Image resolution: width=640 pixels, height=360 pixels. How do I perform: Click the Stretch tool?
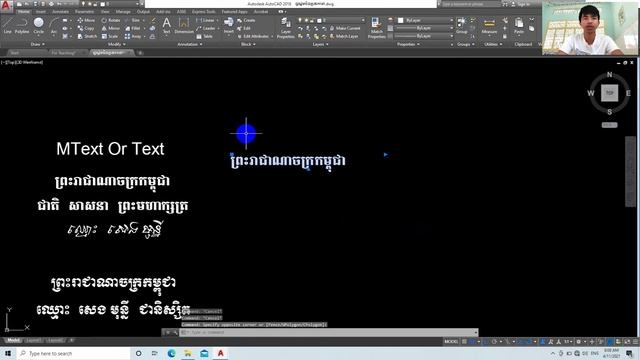coord(87,36)
